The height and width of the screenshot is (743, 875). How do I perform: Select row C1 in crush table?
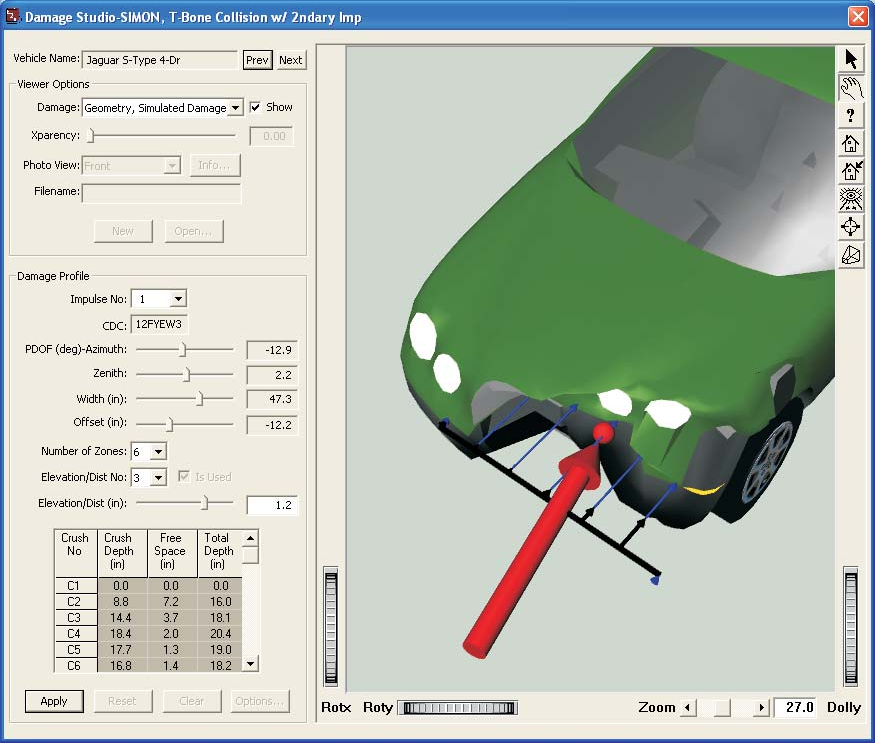[x=148, y=586]
